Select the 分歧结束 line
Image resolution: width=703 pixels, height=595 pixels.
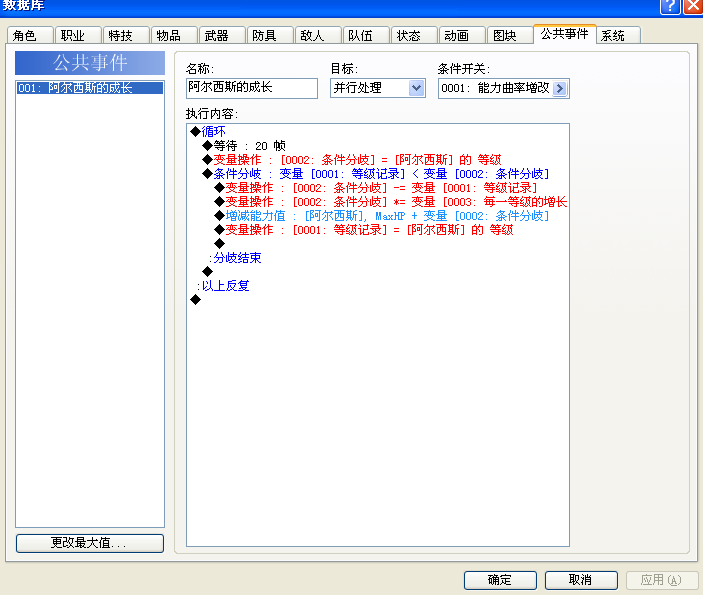click(x=235, y=258)
